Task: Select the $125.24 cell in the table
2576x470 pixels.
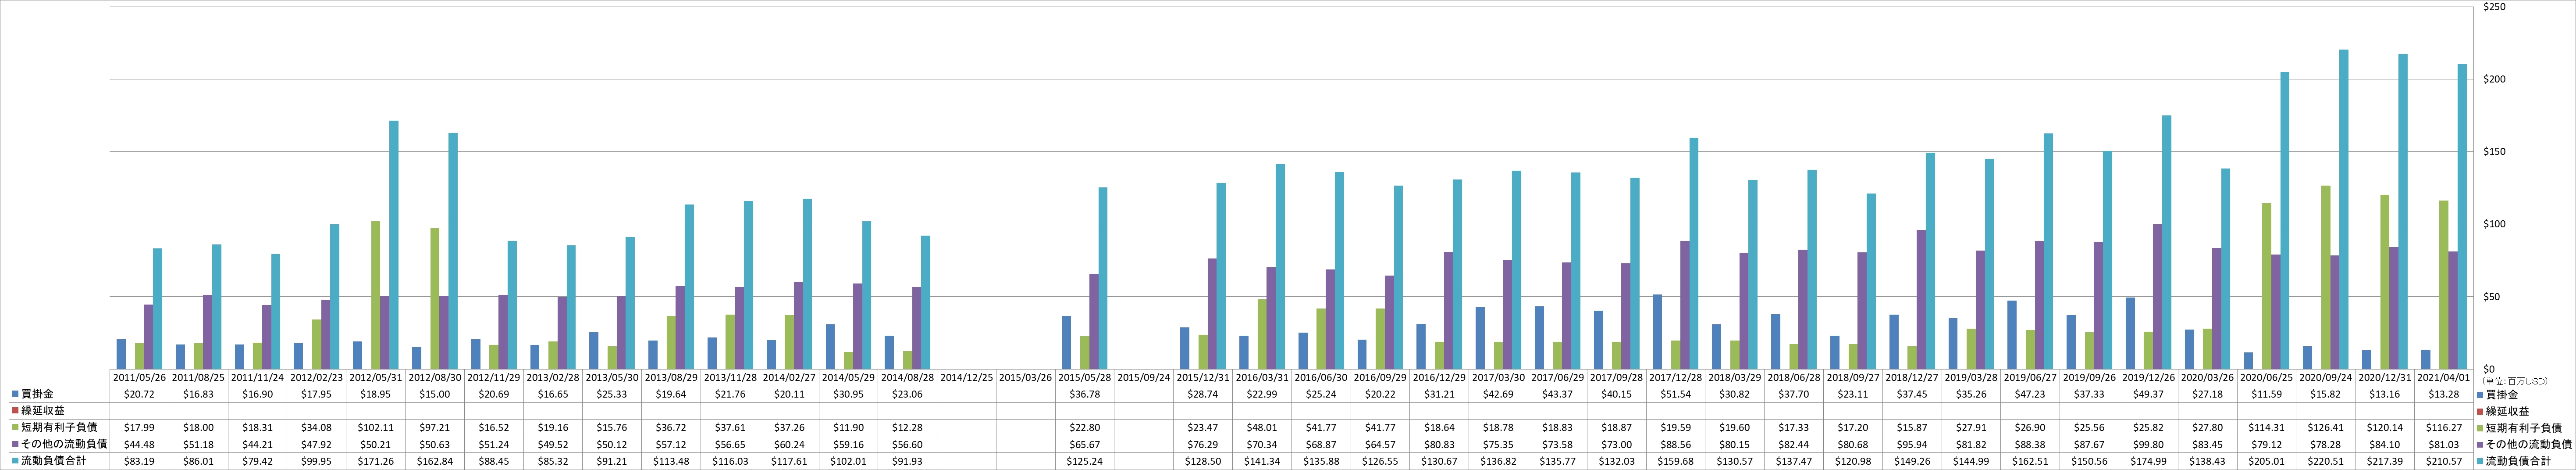Action: coord(1085,461)
